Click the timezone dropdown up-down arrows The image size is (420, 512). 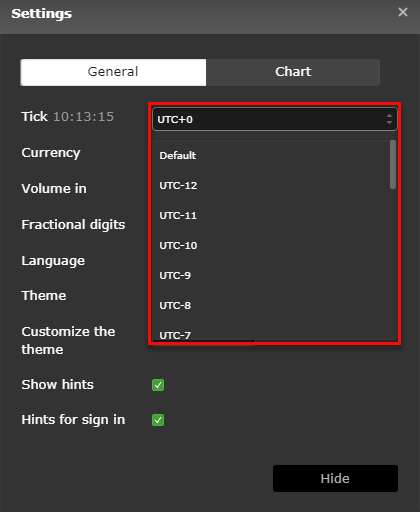389,119
